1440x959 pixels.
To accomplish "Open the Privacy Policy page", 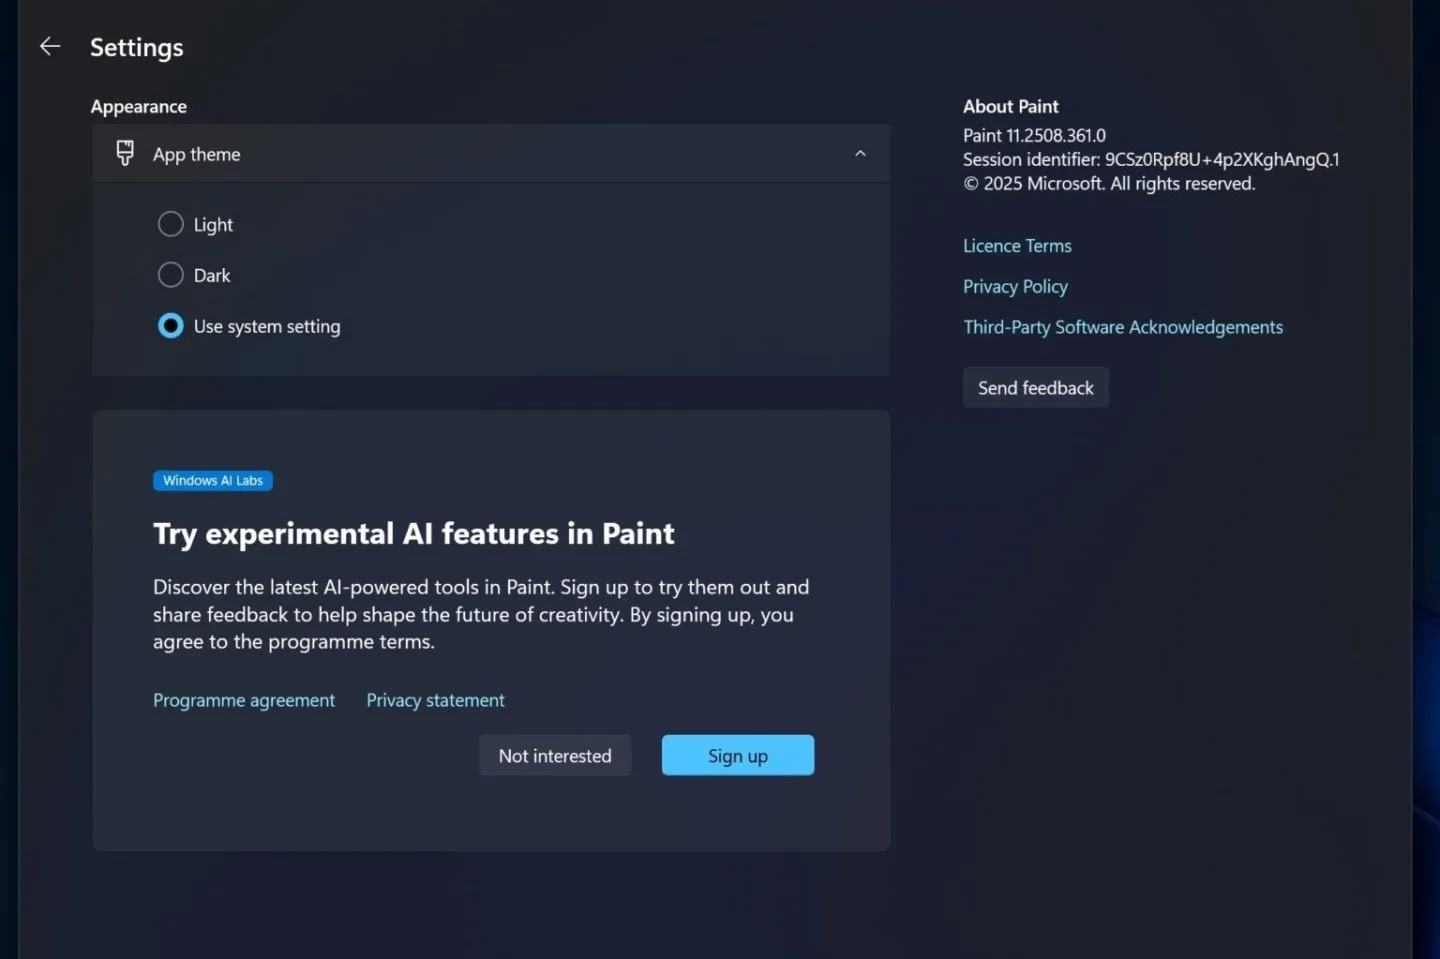I will 1015,286.
